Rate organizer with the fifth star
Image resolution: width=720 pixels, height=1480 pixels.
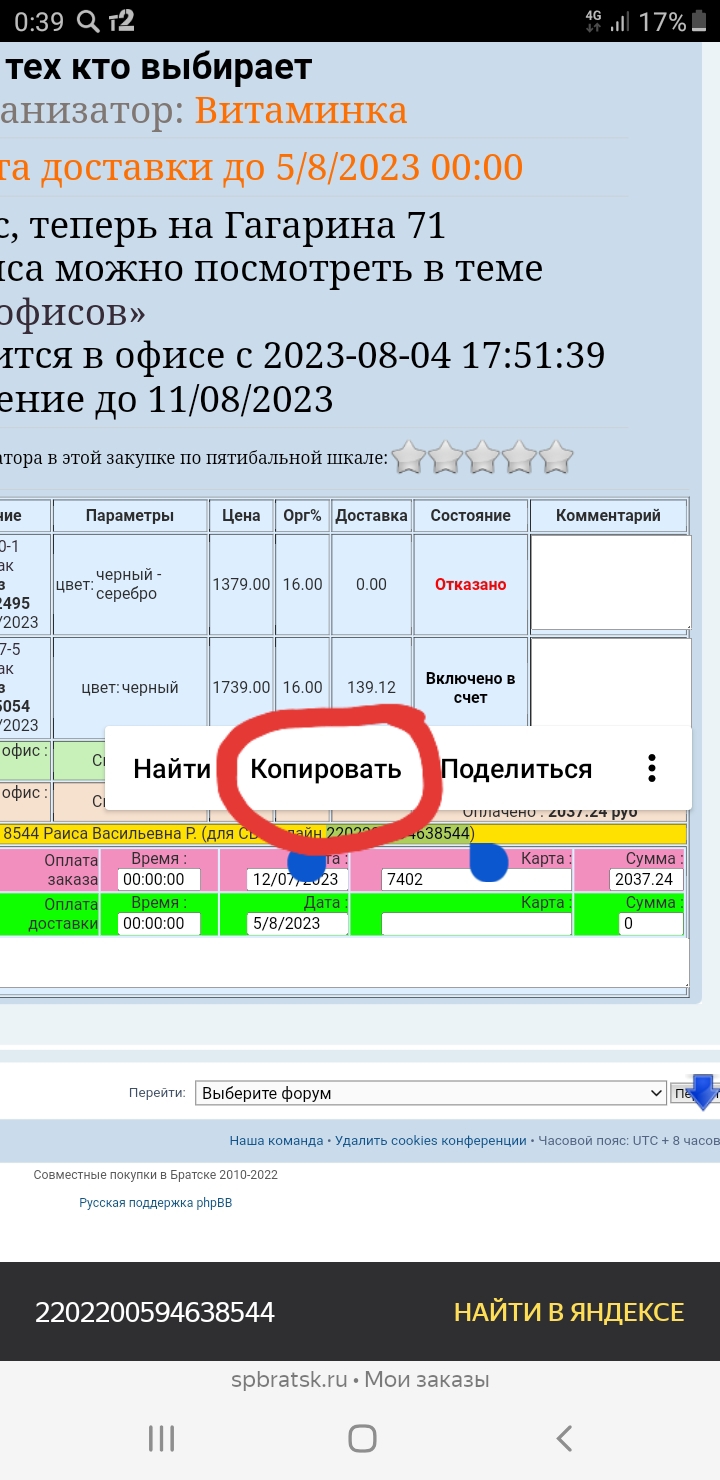coord(556,458)
